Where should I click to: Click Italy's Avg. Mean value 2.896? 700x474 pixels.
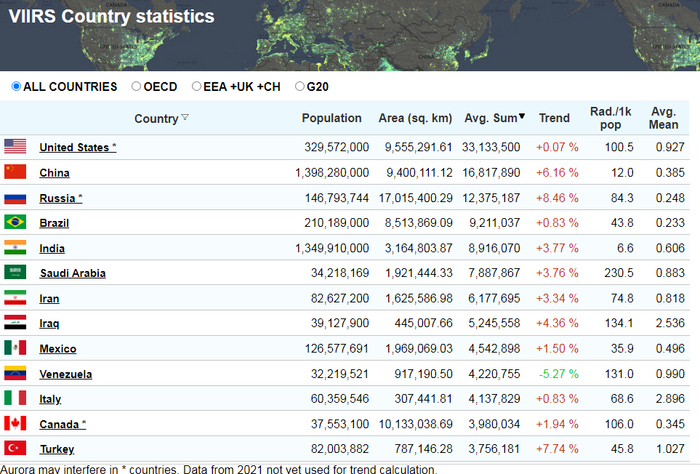pos(670,399)
